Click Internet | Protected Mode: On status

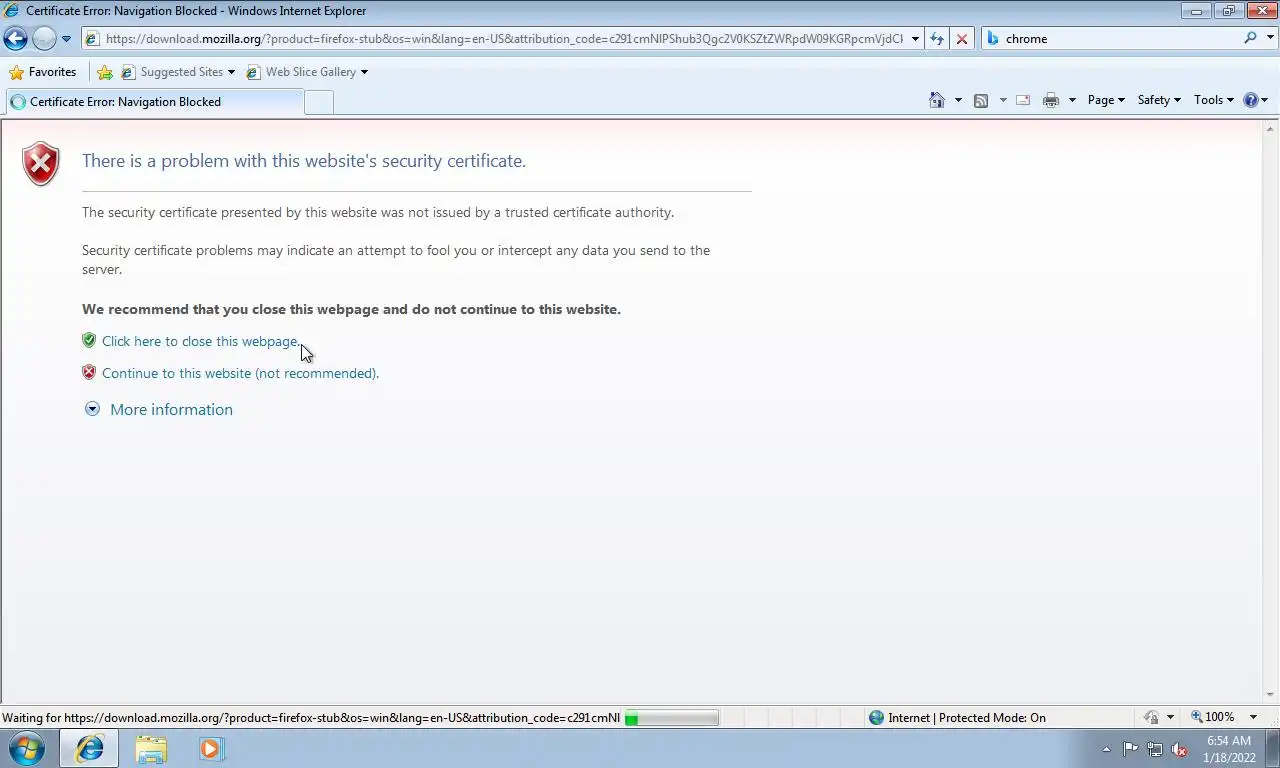[x=957, y=717]
